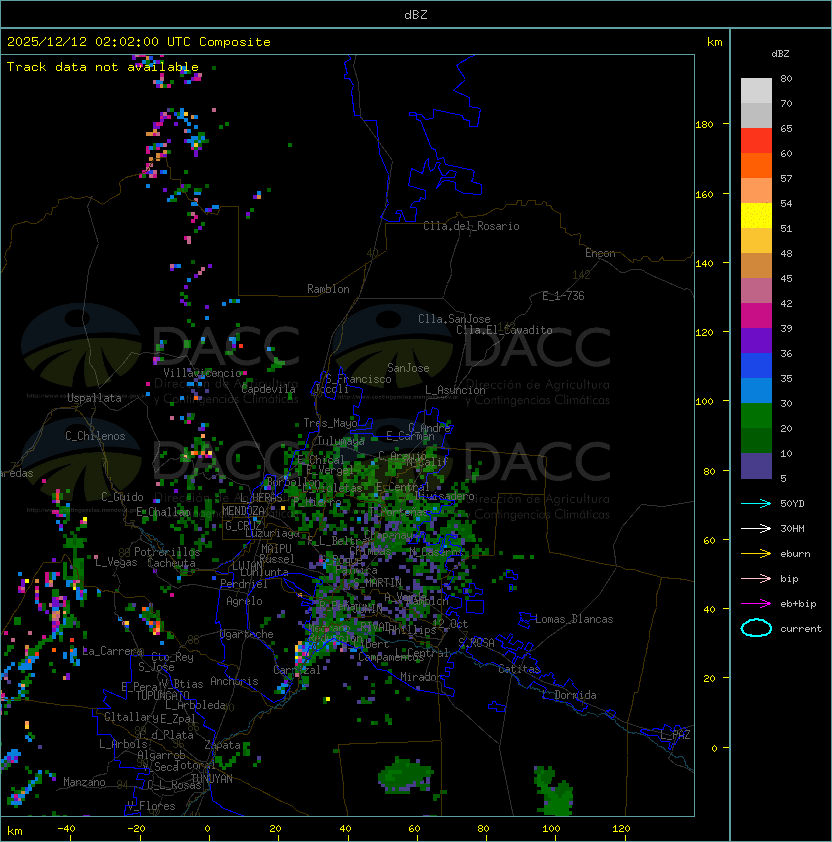The width and height of the screenshot is (832, 842).
Task: Select the green swatch between 30 and 20
Action: click(756, 416)
